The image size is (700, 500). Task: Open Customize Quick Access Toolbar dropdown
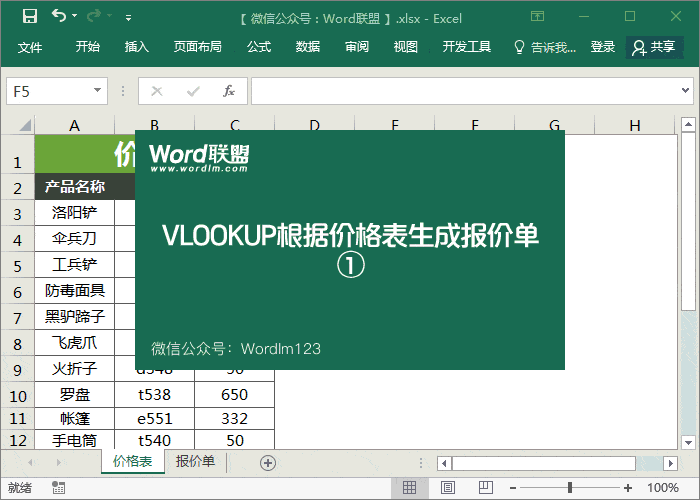tap(129, 18)
